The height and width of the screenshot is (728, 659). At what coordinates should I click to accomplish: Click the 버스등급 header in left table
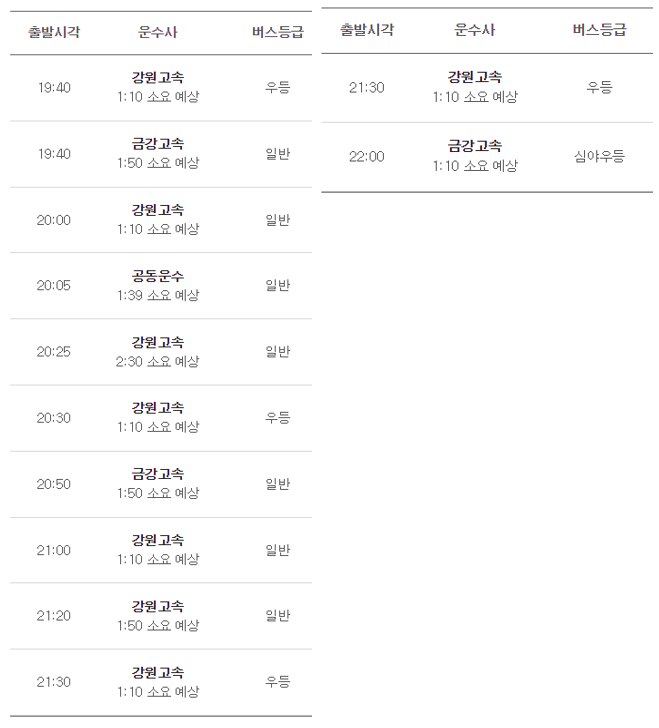[278, 32]
